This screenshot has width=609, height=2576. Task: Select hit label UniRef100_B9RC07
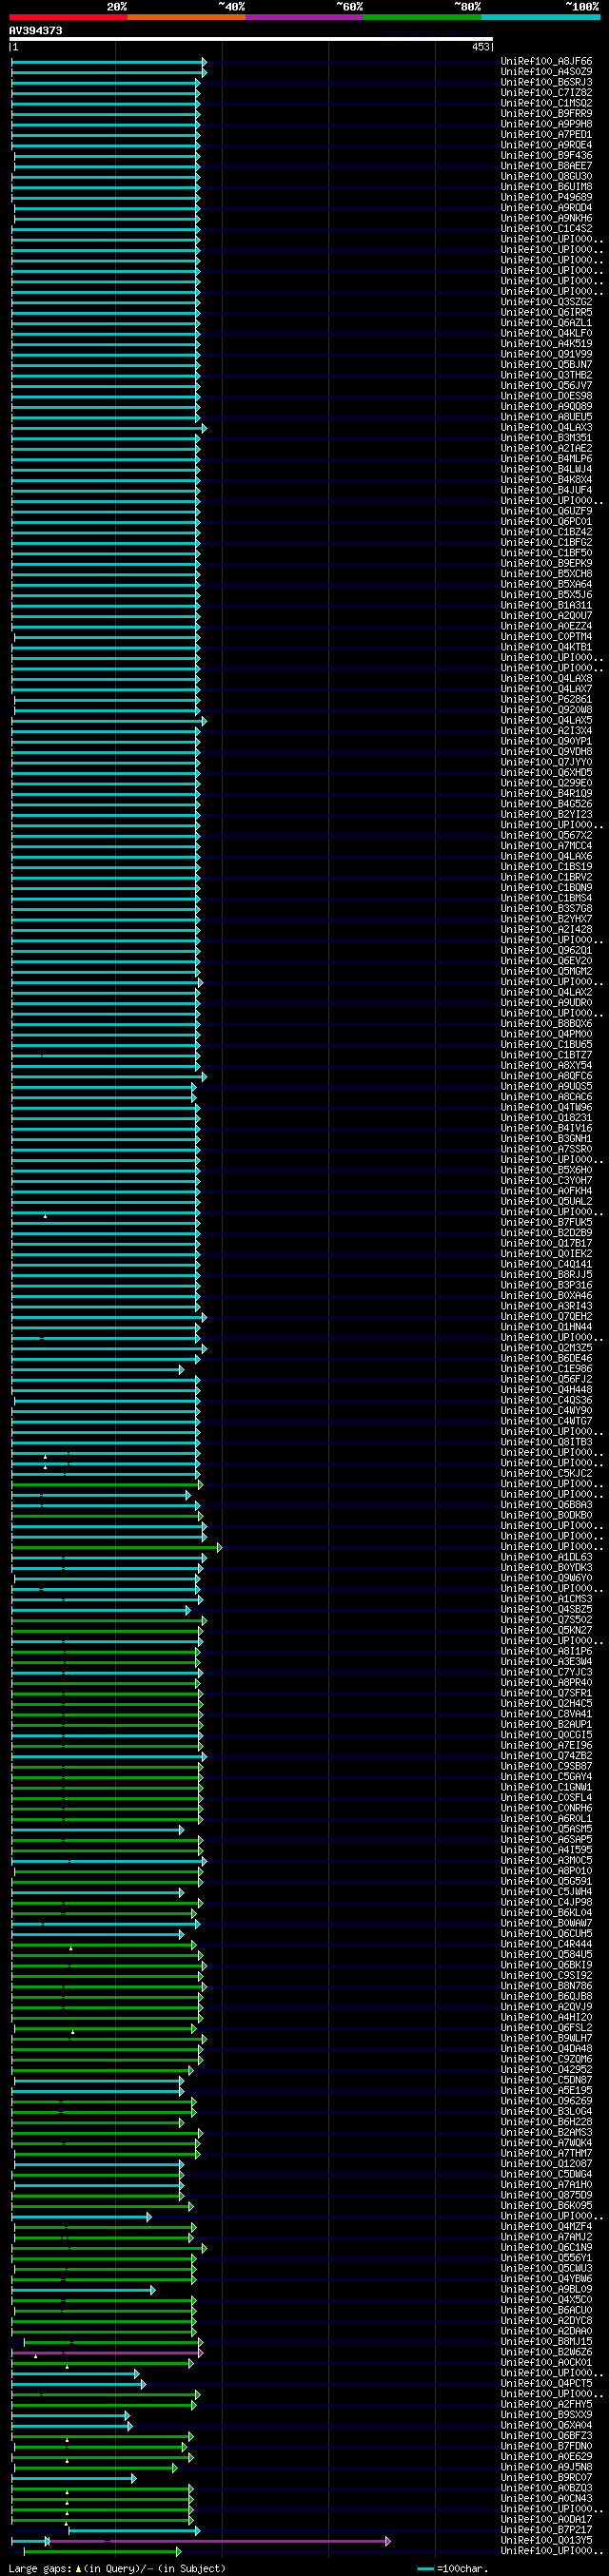tap(546, 2477)
